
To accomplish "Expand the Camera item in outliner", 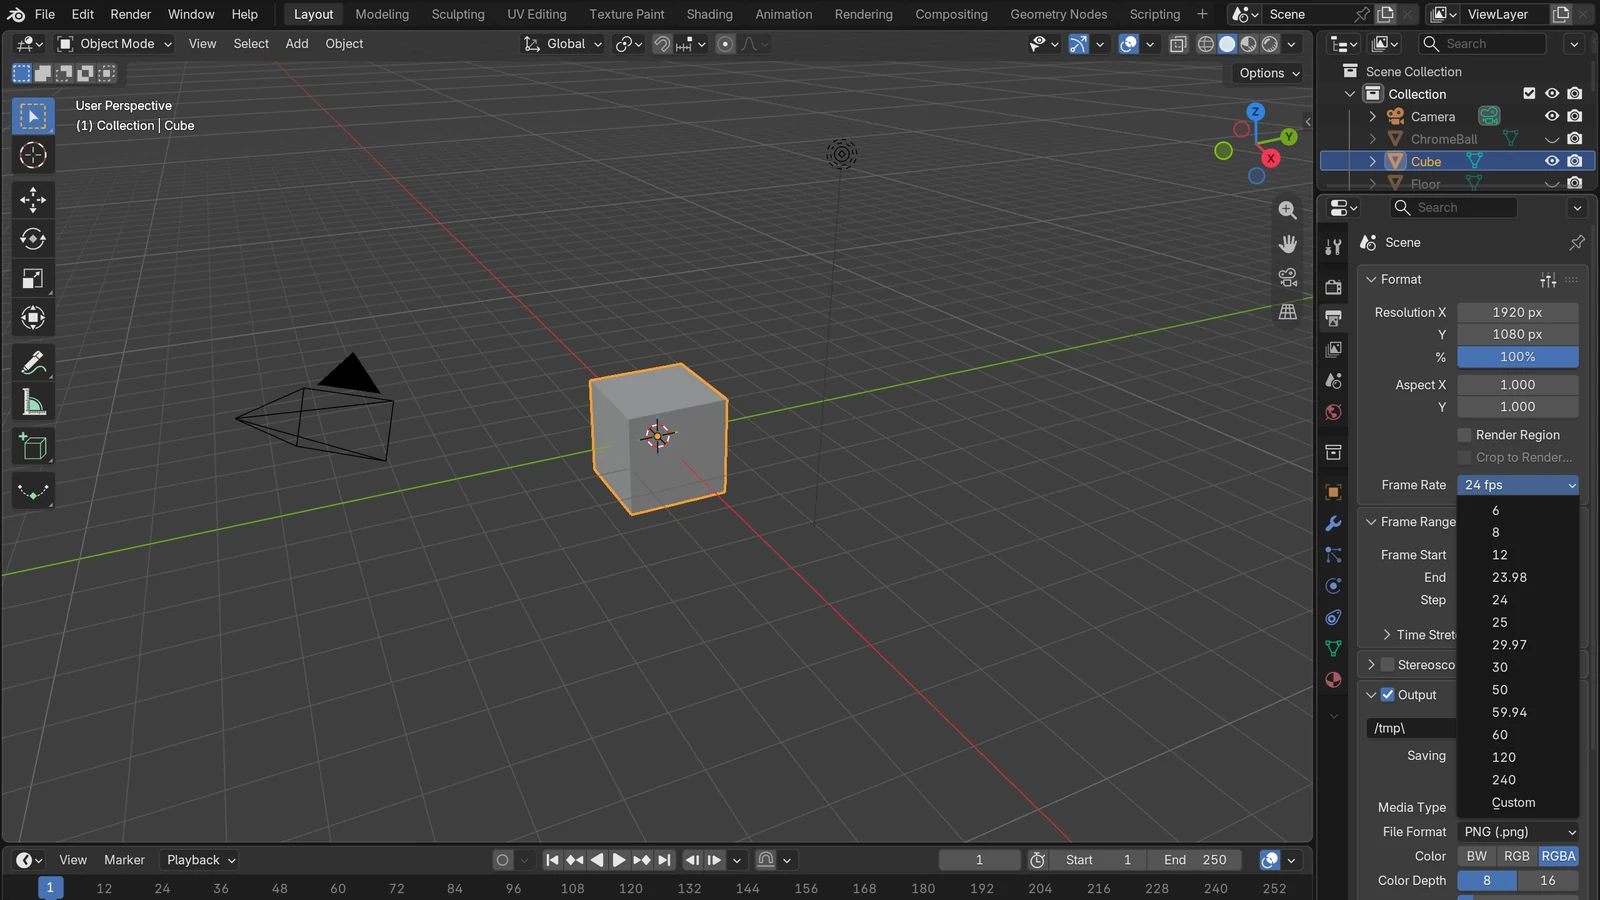I will coord(1373,117).
